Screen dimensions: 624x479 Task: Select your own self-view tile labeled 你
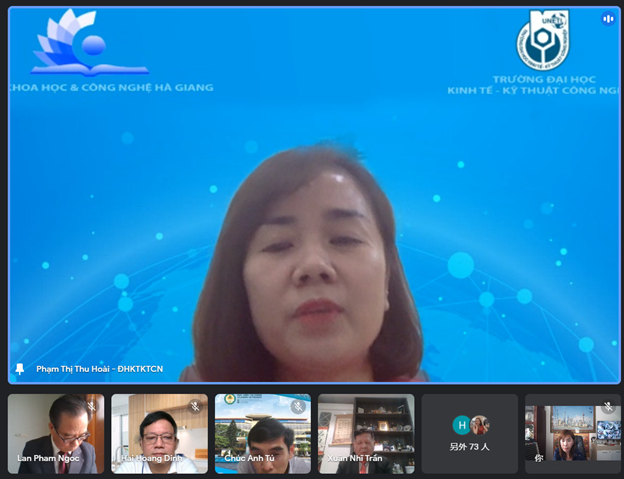coord(573,434)
